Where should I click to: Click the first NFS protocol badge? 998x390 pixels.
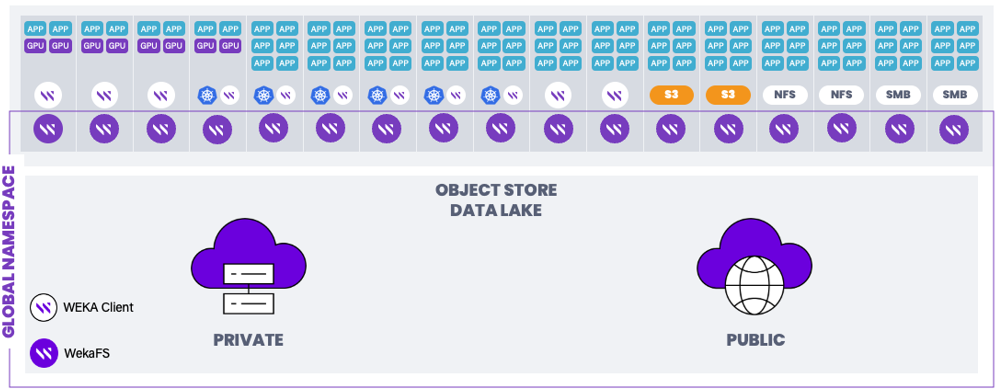tap(785, 94)
